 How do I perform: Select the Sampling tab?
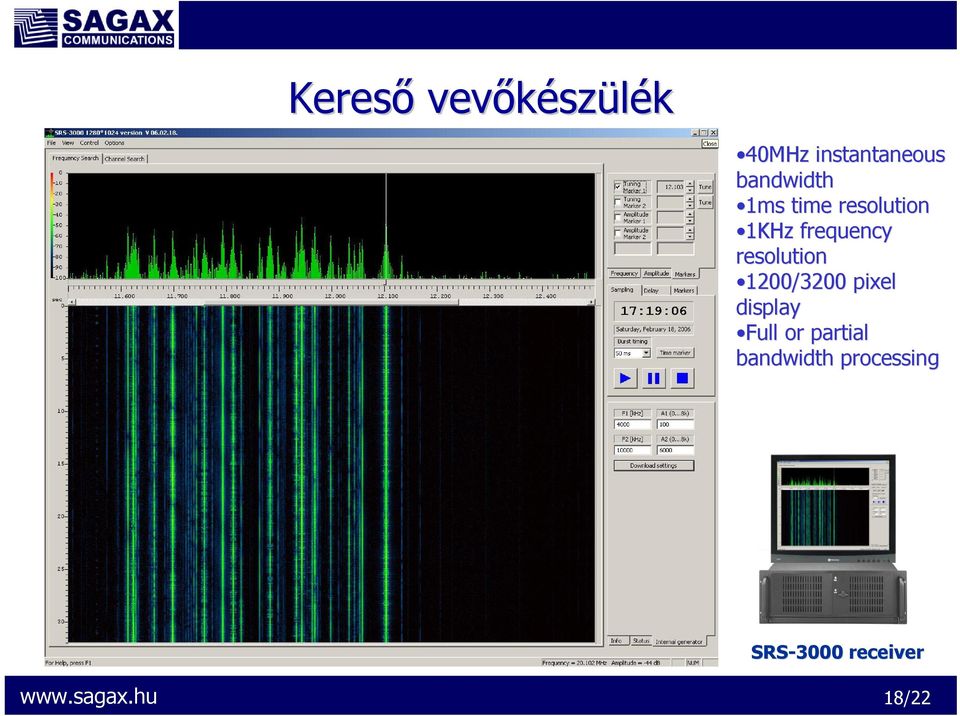coord(623,290)
